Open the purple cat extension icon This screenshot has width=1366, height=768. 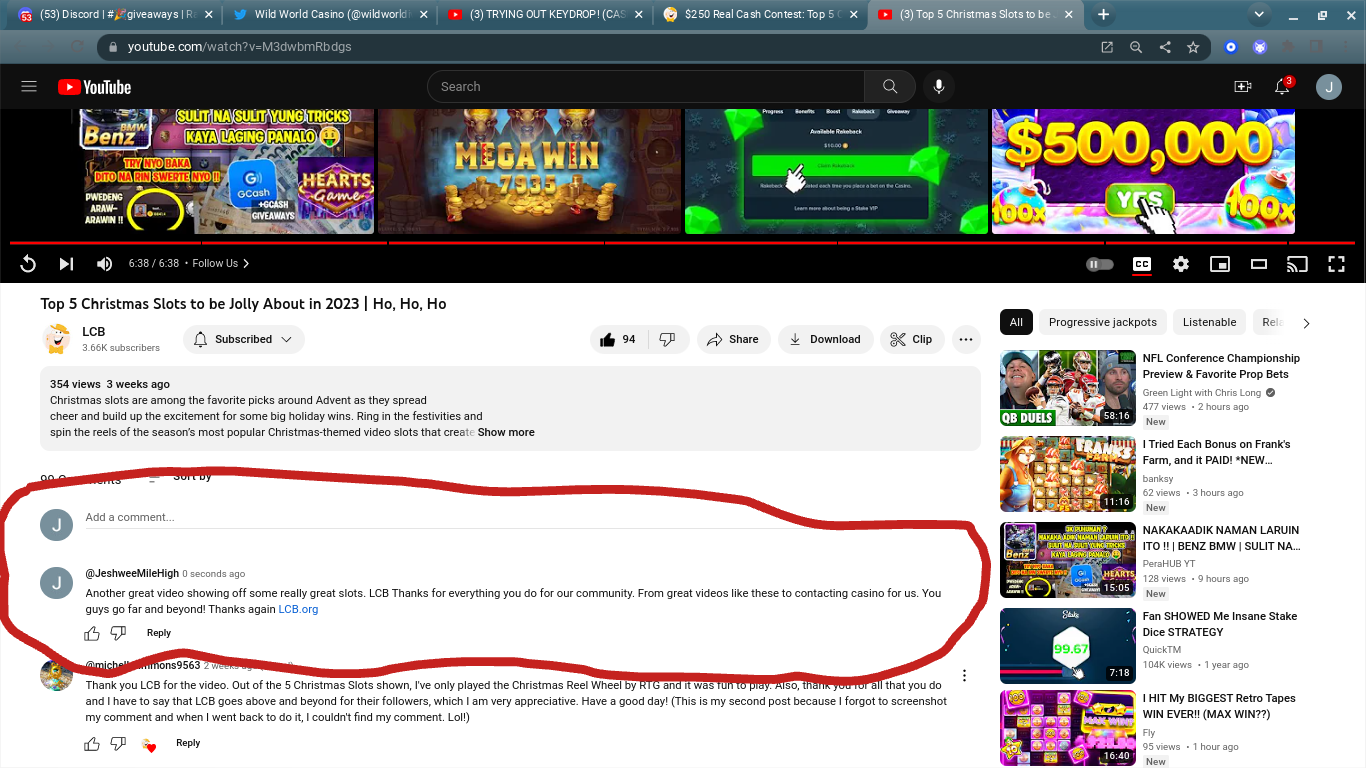[1260, 47]
